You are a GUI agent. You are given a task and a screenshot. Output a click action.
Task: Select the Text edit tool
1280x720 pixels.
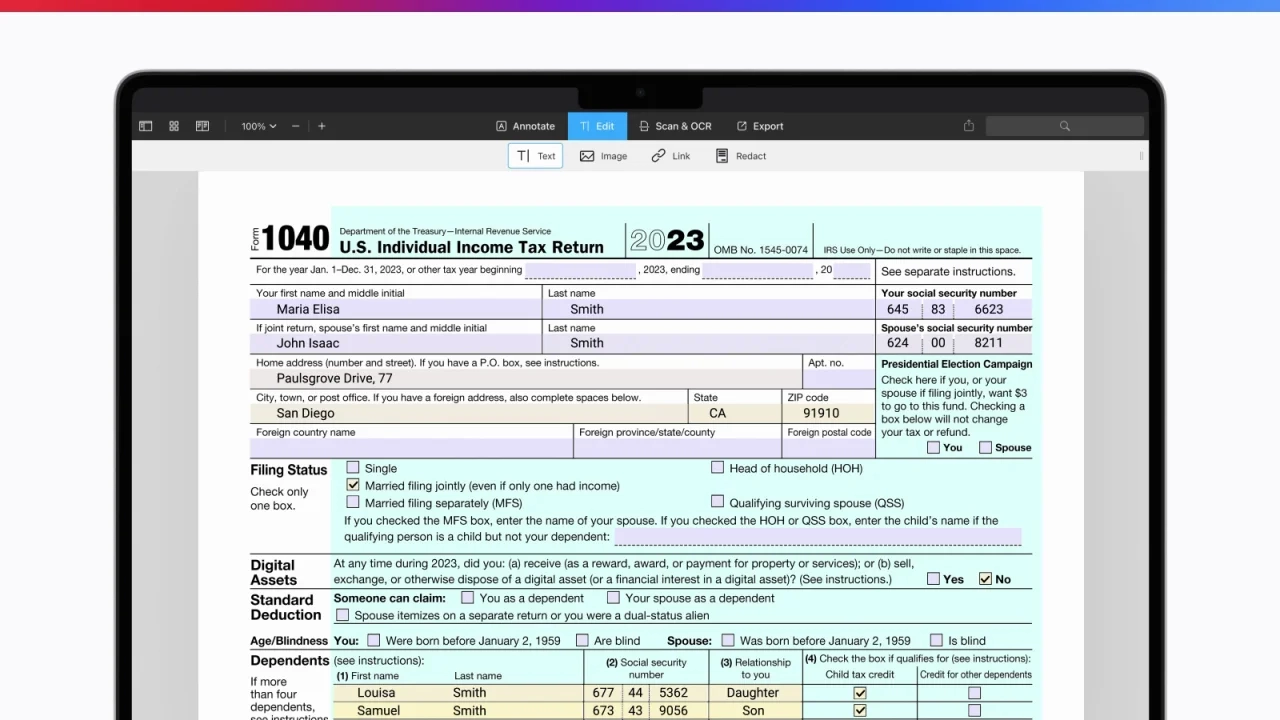click(x=535, y=156)
